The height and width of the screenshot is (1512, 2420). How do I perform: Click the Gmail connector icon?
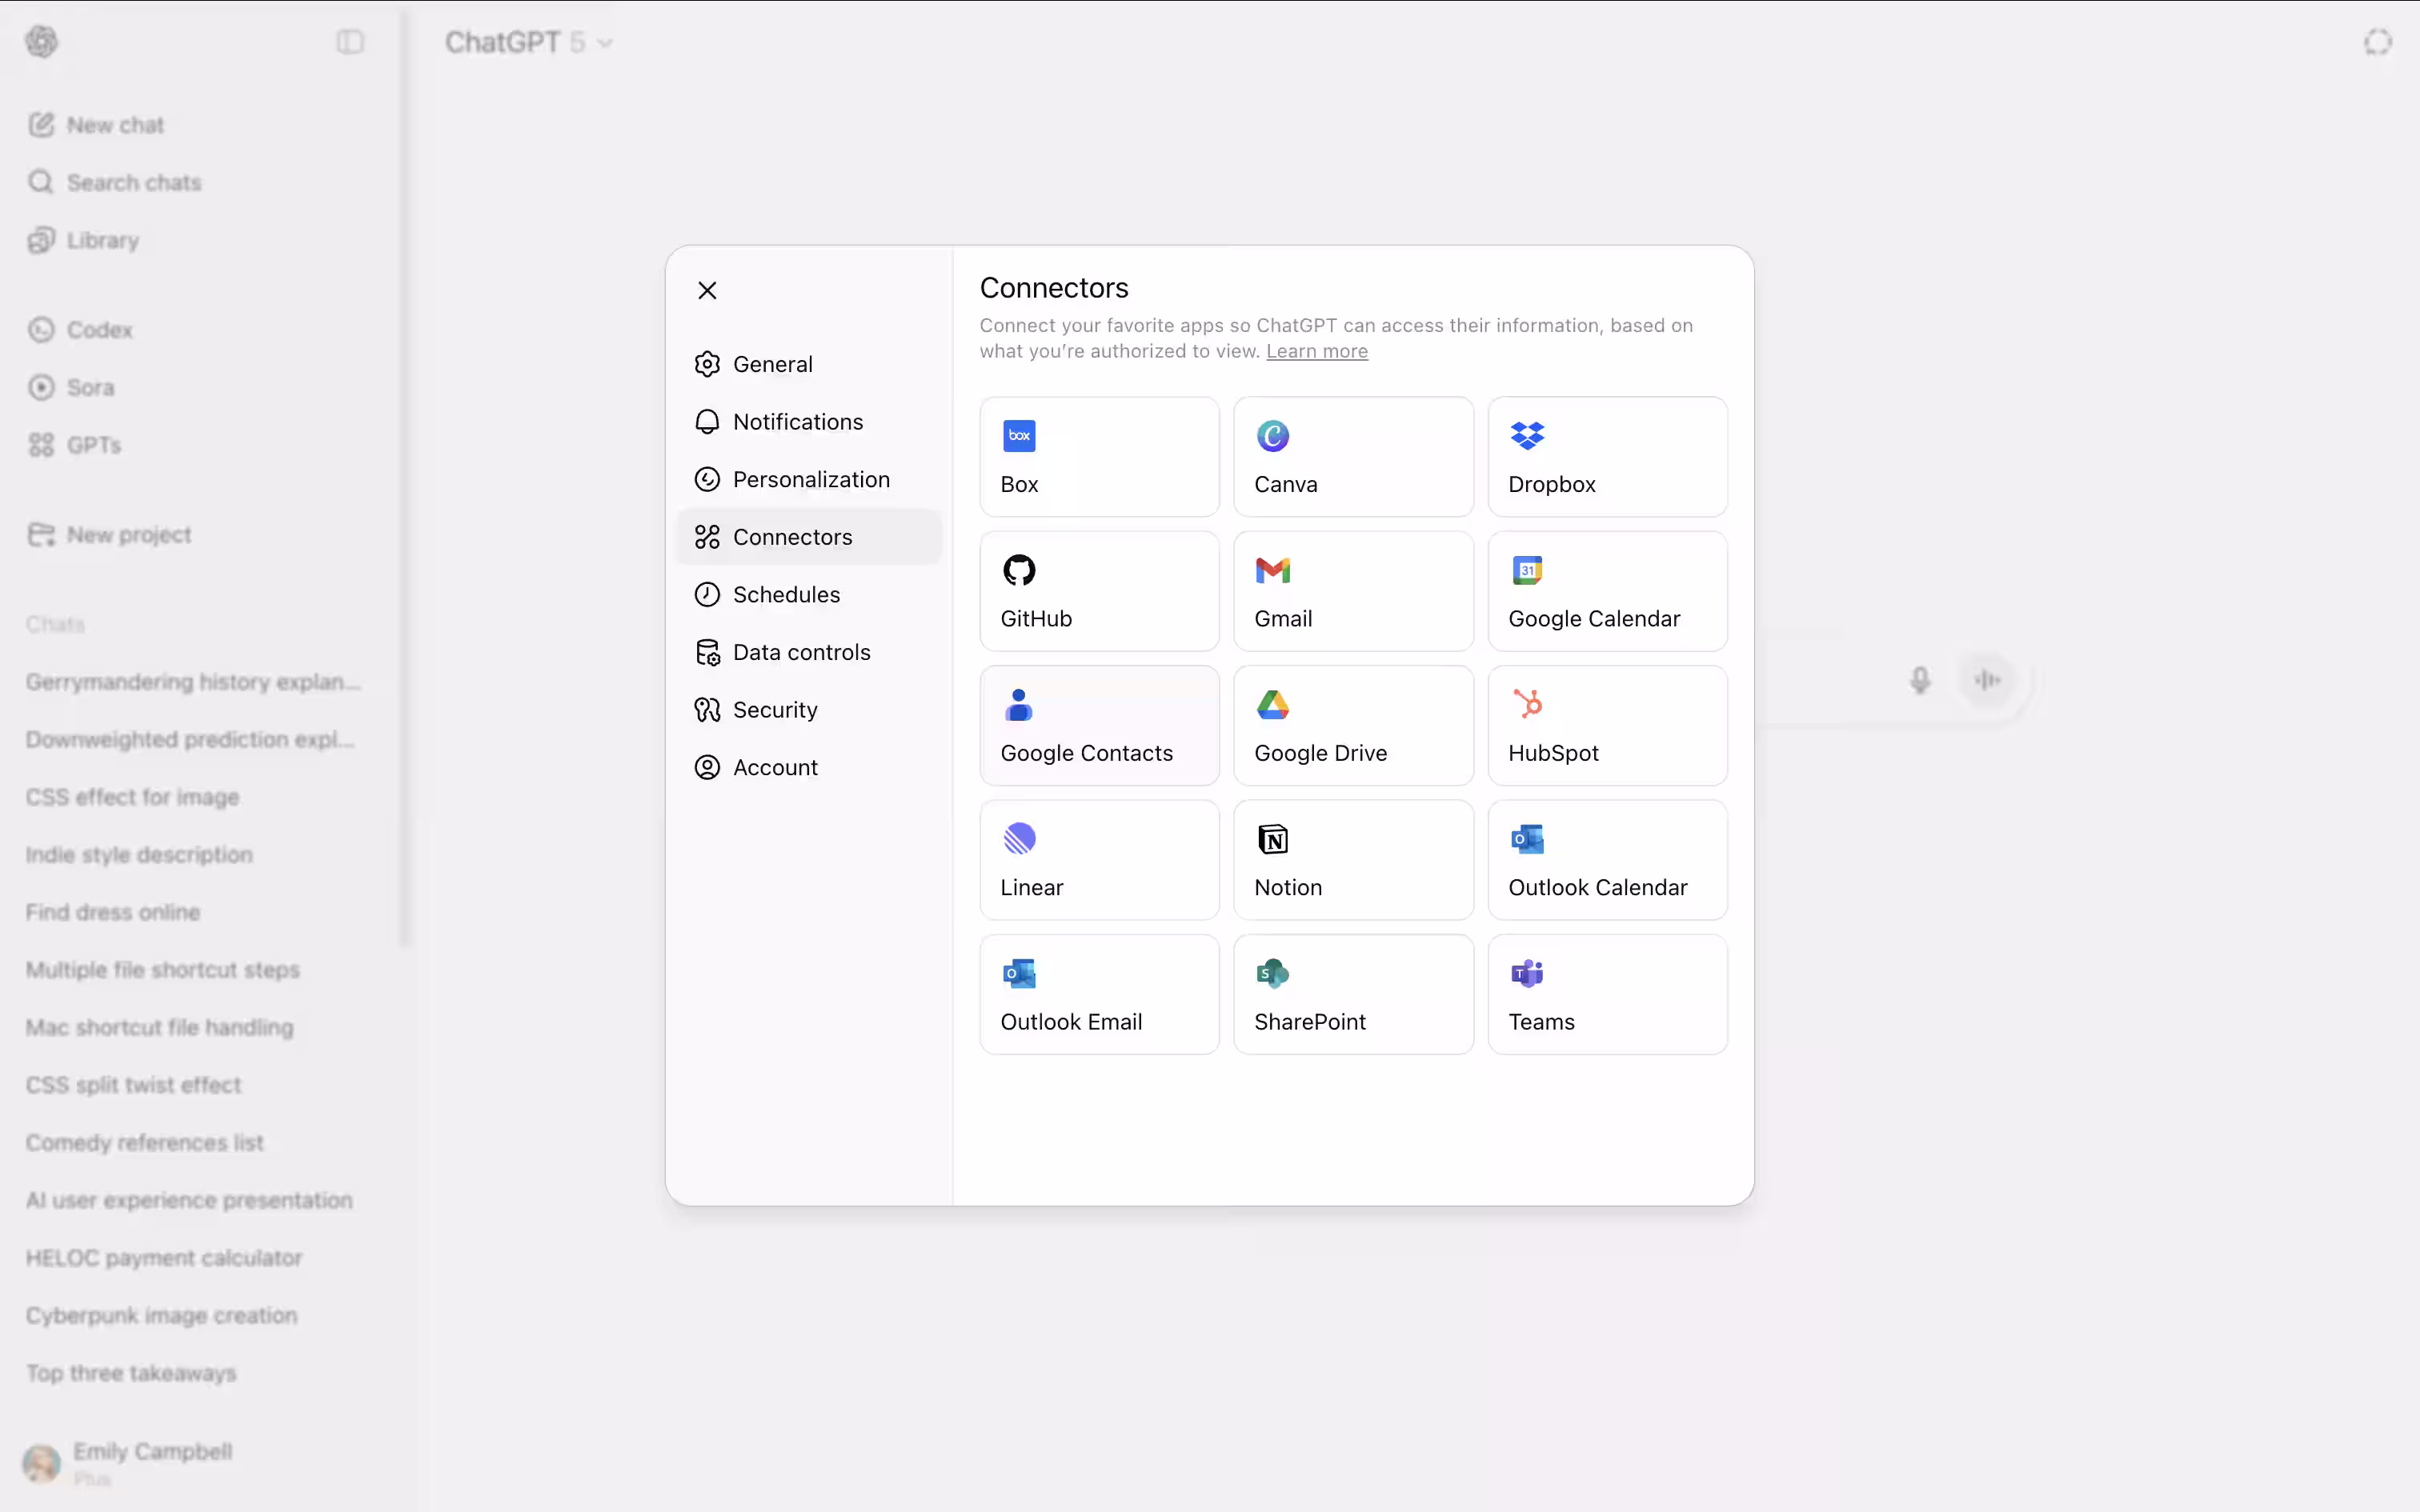tap(1272, 570)
